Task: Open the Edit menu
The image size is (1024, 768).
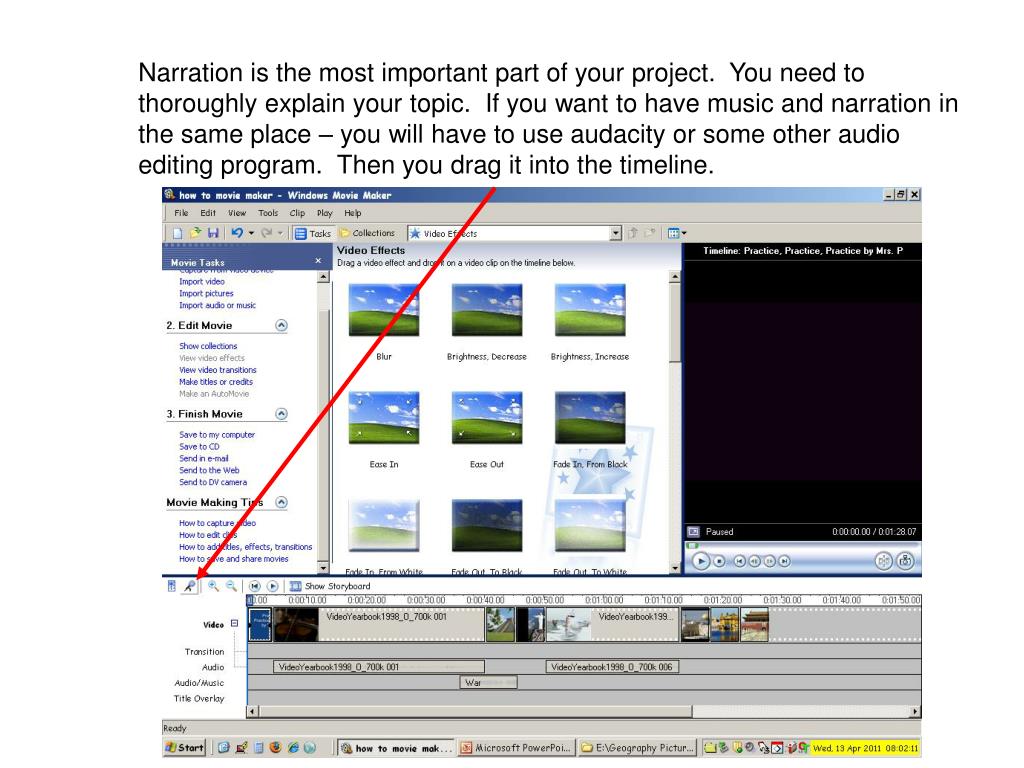Action: coord(208,213)
